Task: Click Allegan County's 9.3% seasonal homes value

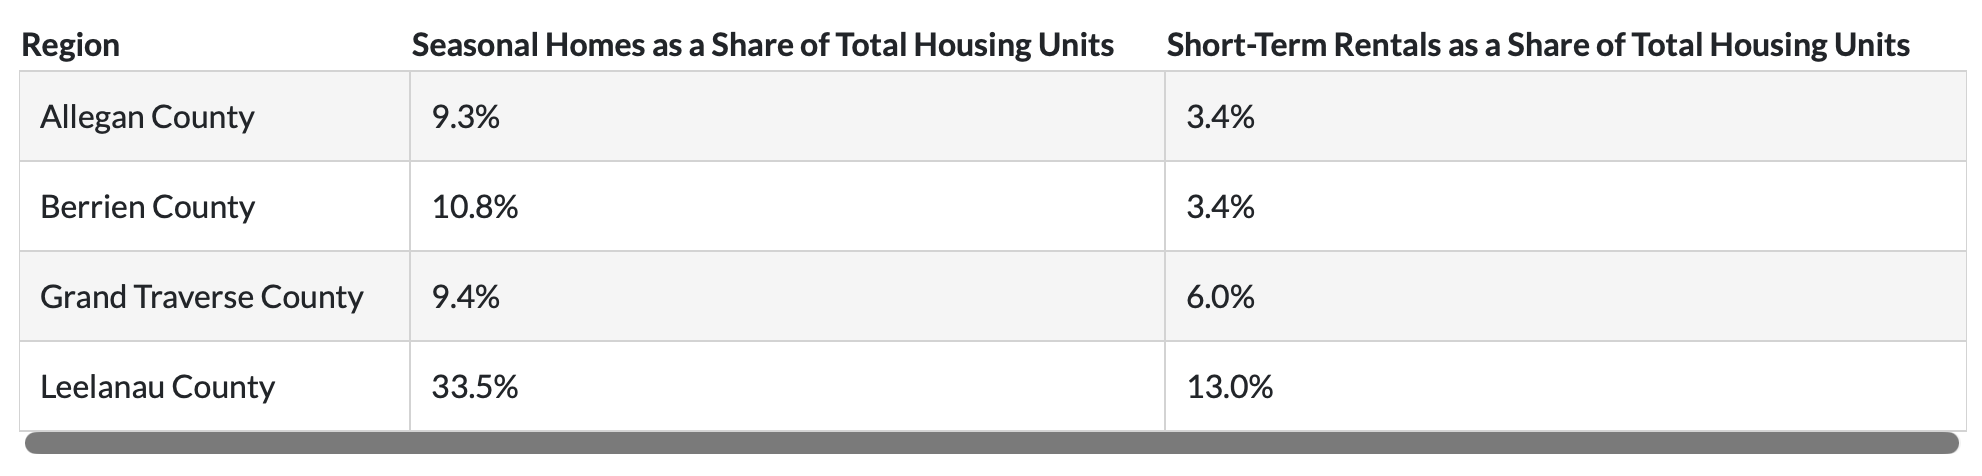Action: 465,117
